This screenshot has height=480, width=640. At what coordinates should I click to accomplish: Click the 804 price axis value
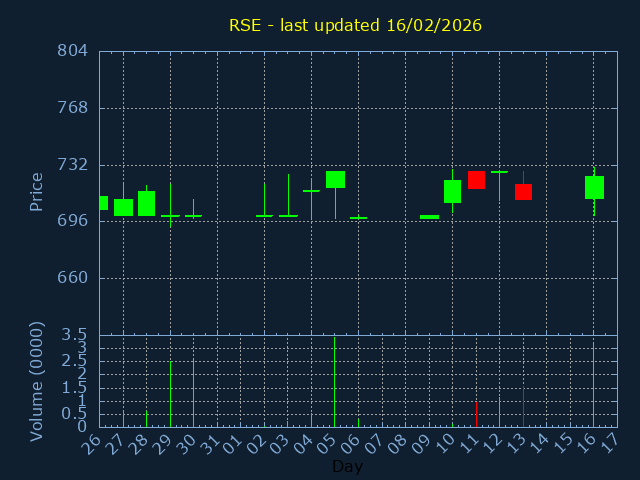point(72,51)
